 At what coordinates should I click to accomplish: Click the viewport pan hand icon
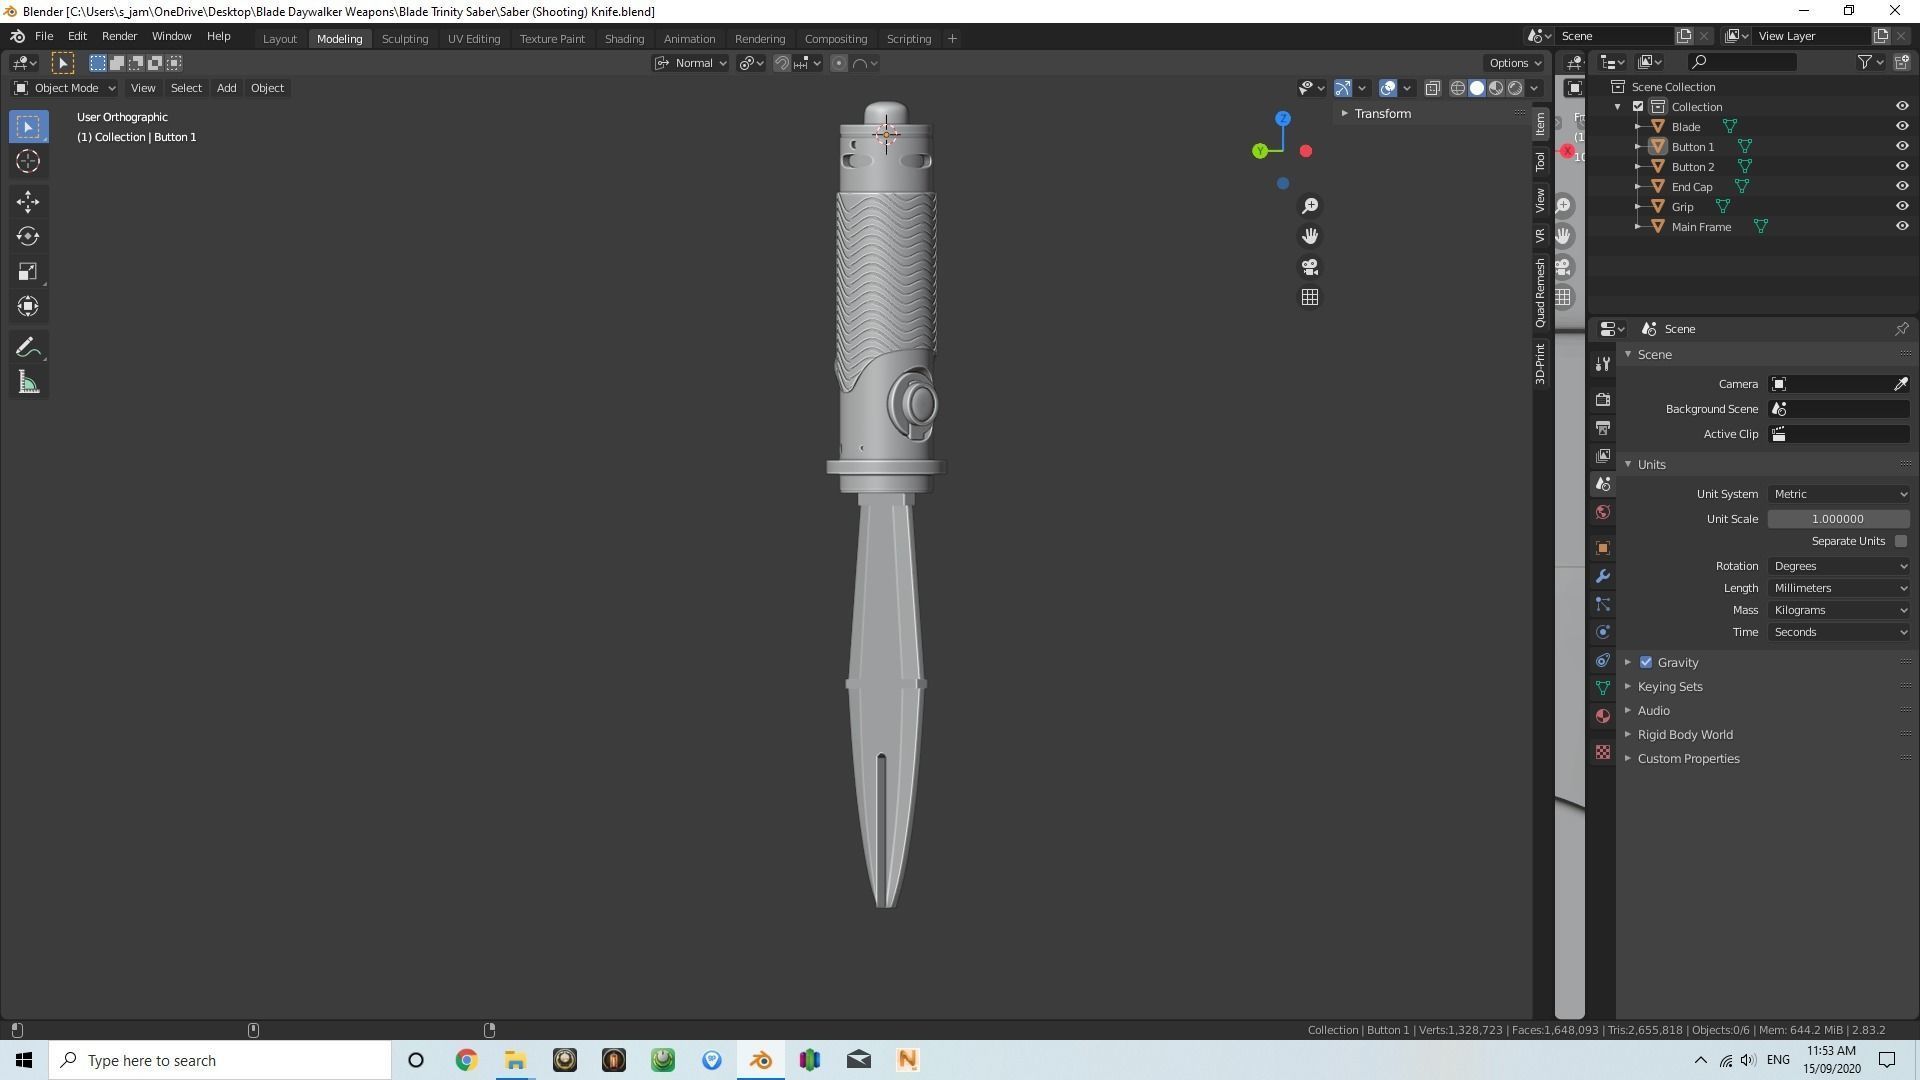[x=1310, y=236]
